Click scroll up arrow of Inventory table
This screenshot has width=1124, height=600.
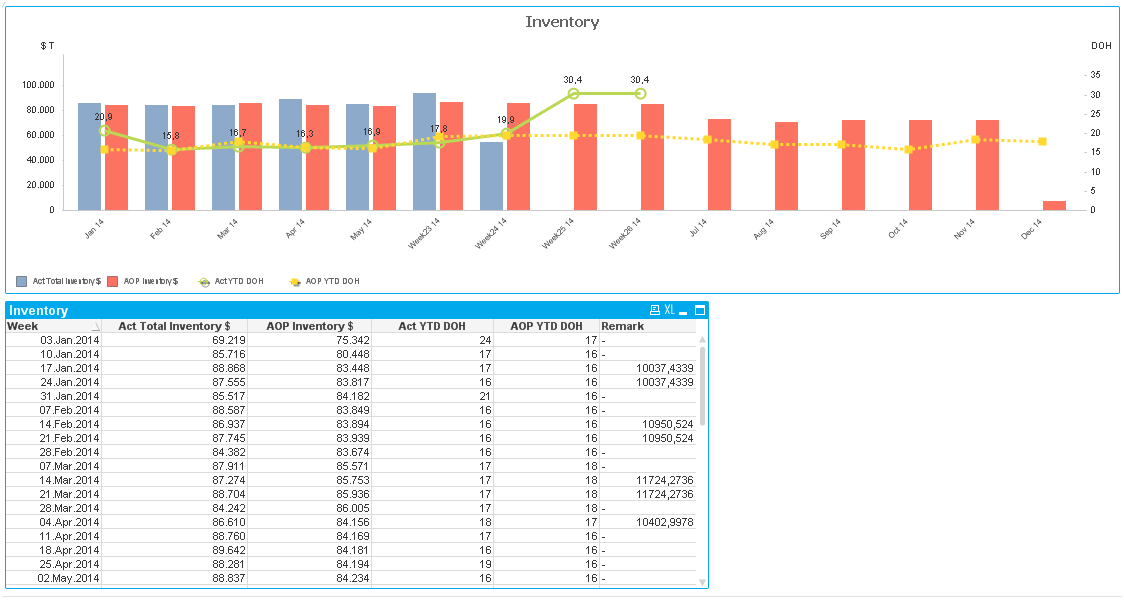(702, 339)
